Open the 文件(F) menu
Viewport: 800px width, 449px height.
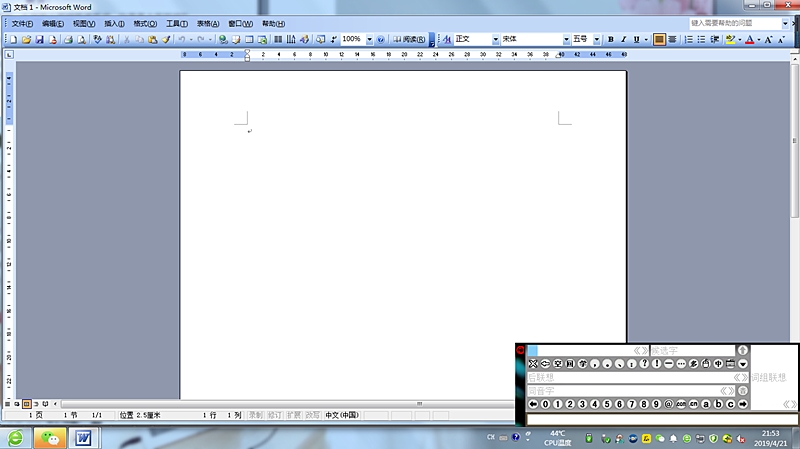click(22, 23)
